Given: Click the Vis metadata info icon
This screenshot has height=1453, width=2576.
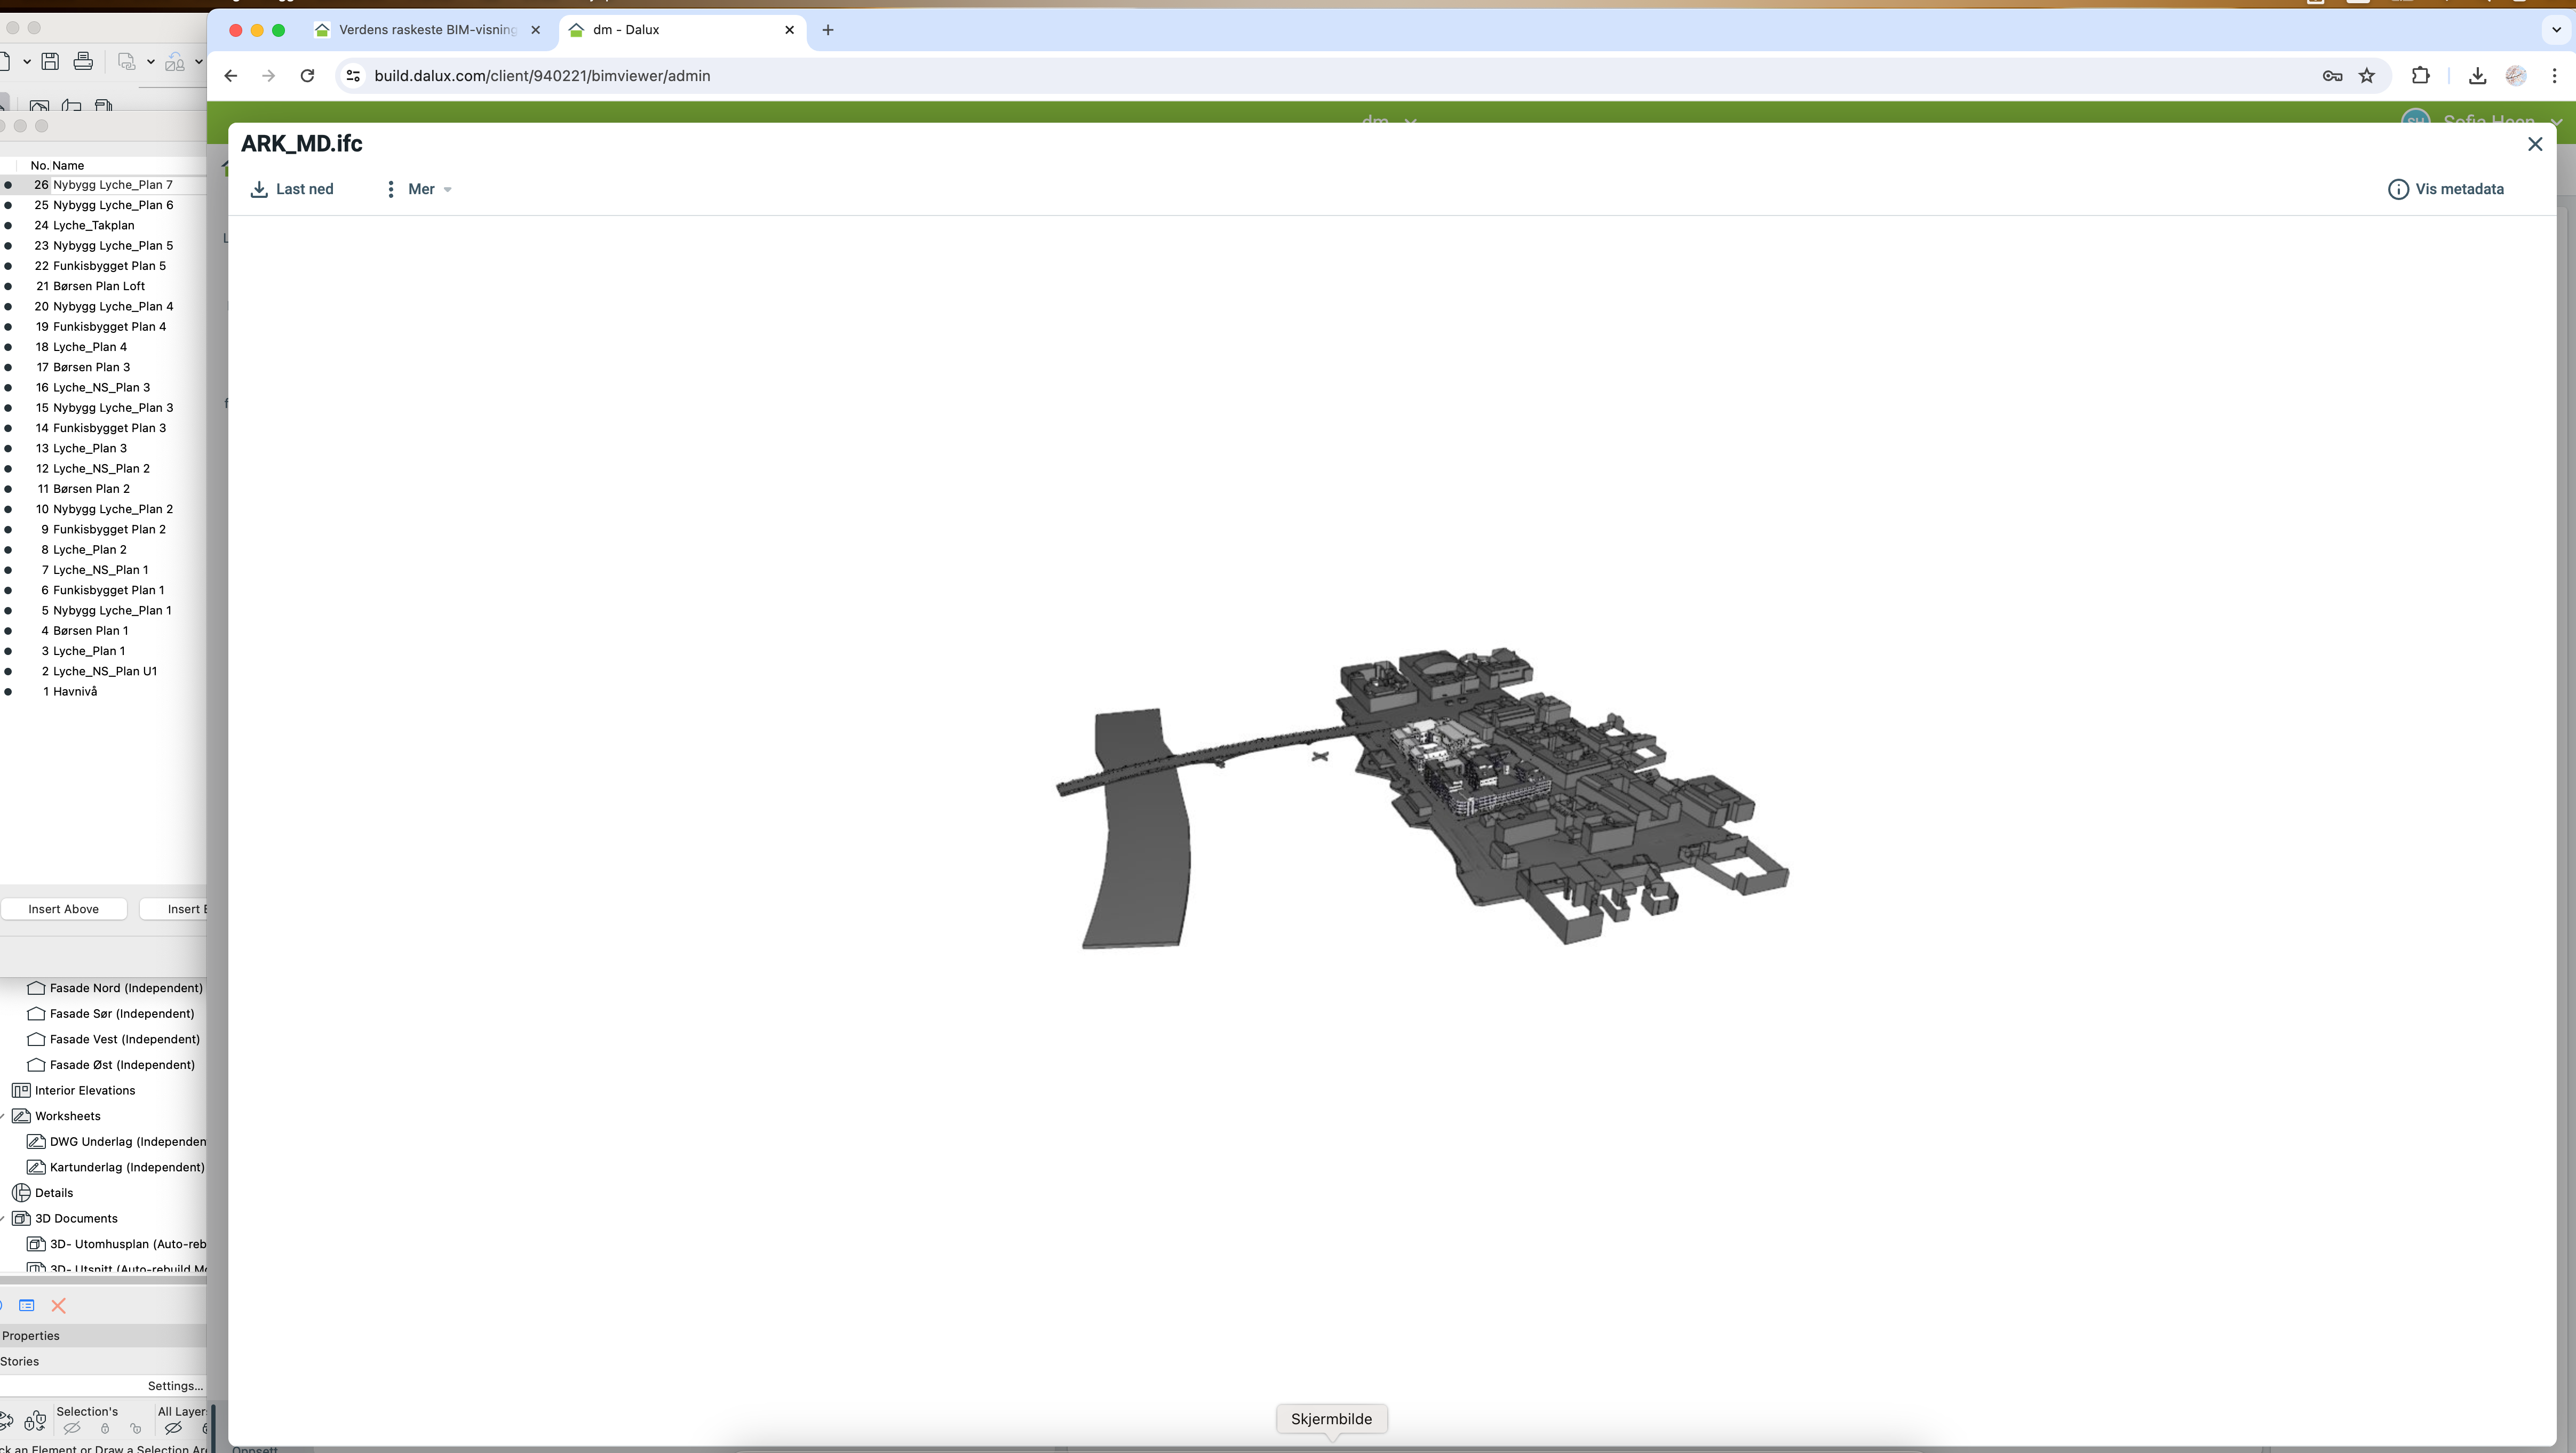Looking at the screenshot, I should [x=2398, y=189].
